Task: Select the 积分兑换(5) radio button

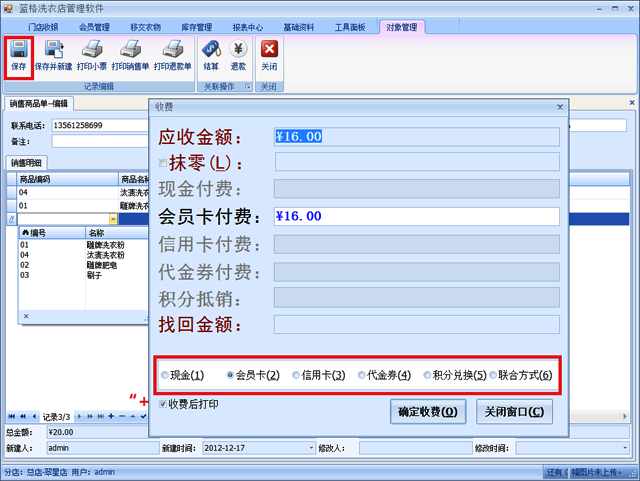Action: [427, 375]
